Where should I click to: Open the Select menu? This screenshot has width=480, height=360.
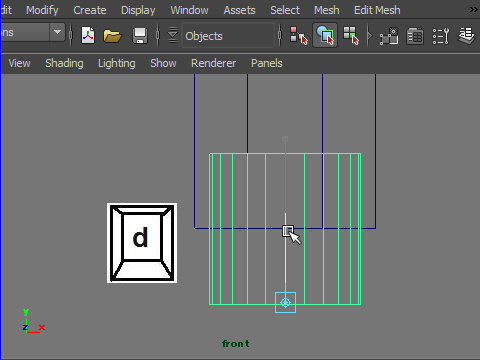285,10
